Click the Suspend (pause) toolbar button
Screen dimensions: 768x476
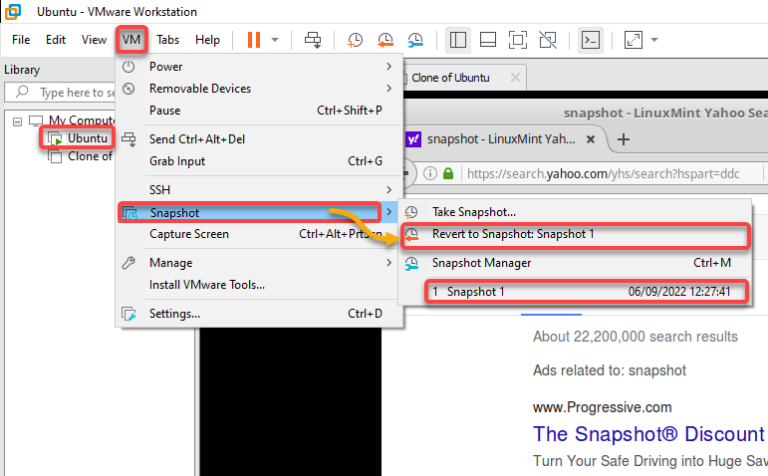pos(254,40)
